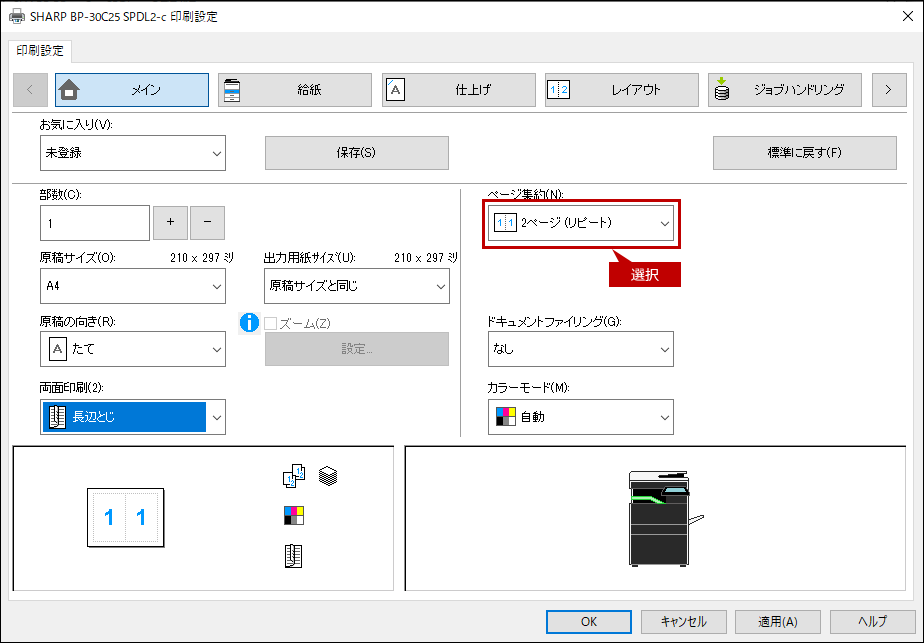Viewport: 924px width, 643px height.
Task: Open the ページ集約 dropdown
Action: click(x=580, y=223)
